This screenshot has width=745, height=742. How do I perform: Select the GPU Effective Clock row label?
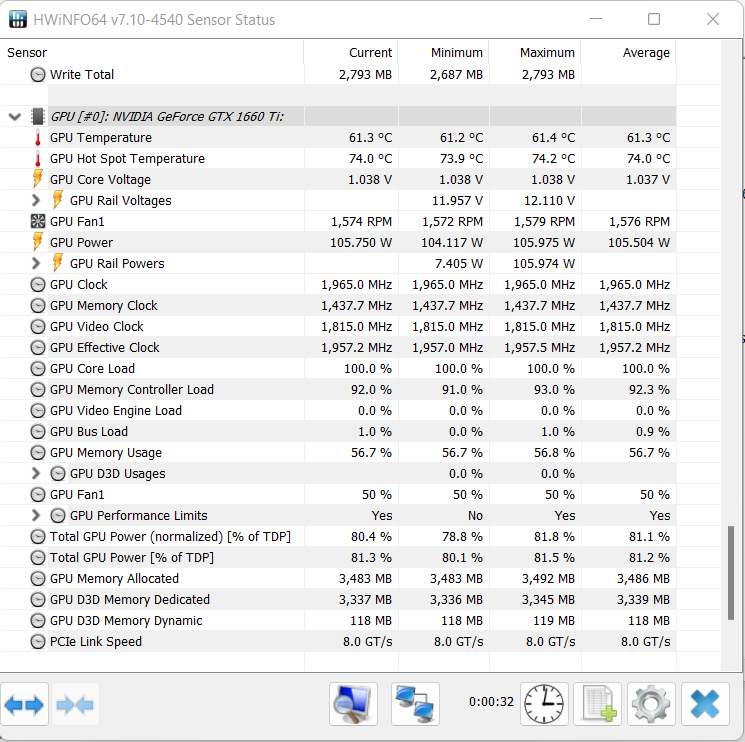tap(105, 348)
